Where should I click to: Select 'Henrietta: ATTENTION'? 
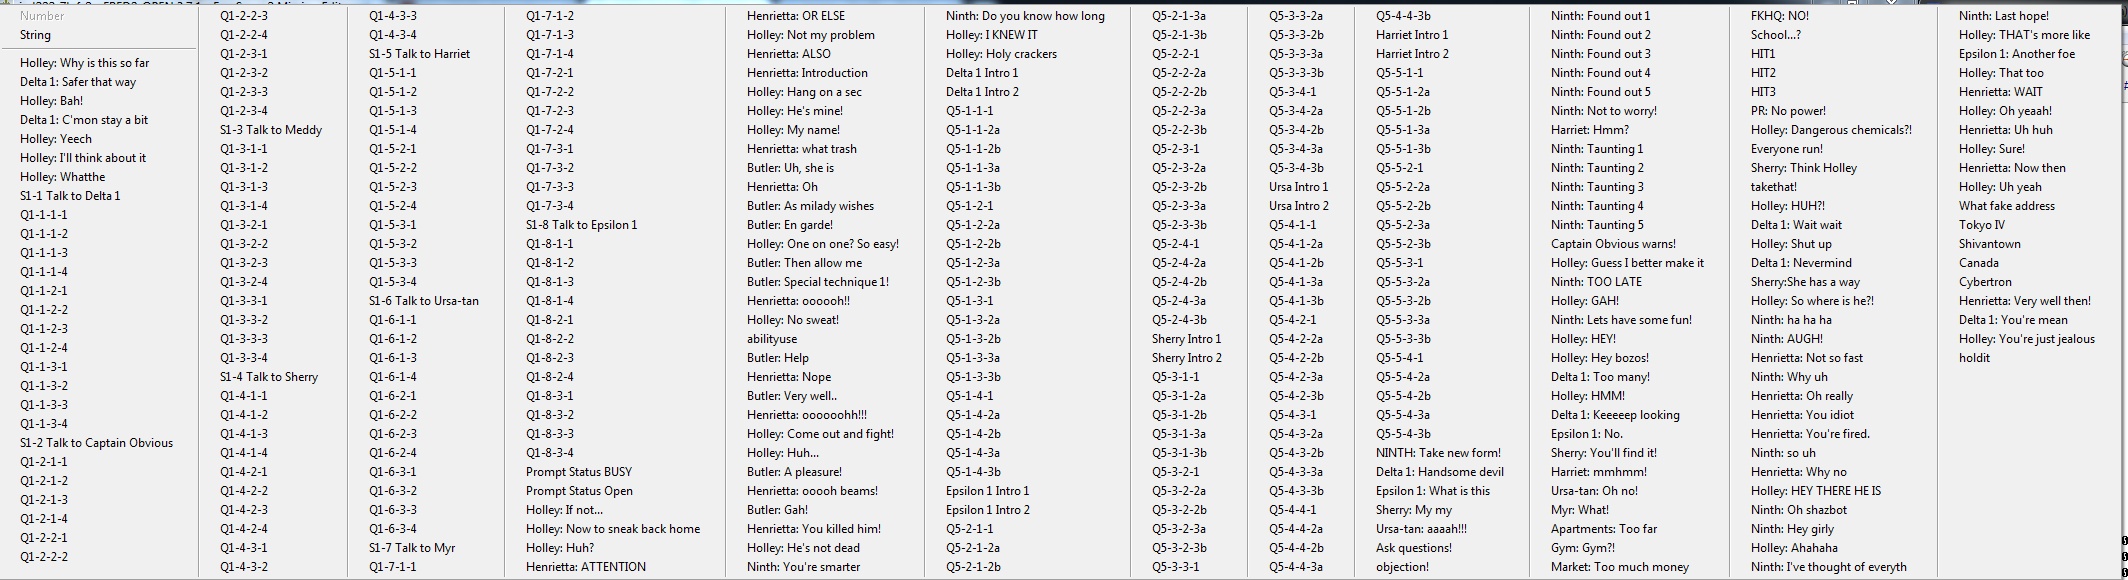[586, 567]
